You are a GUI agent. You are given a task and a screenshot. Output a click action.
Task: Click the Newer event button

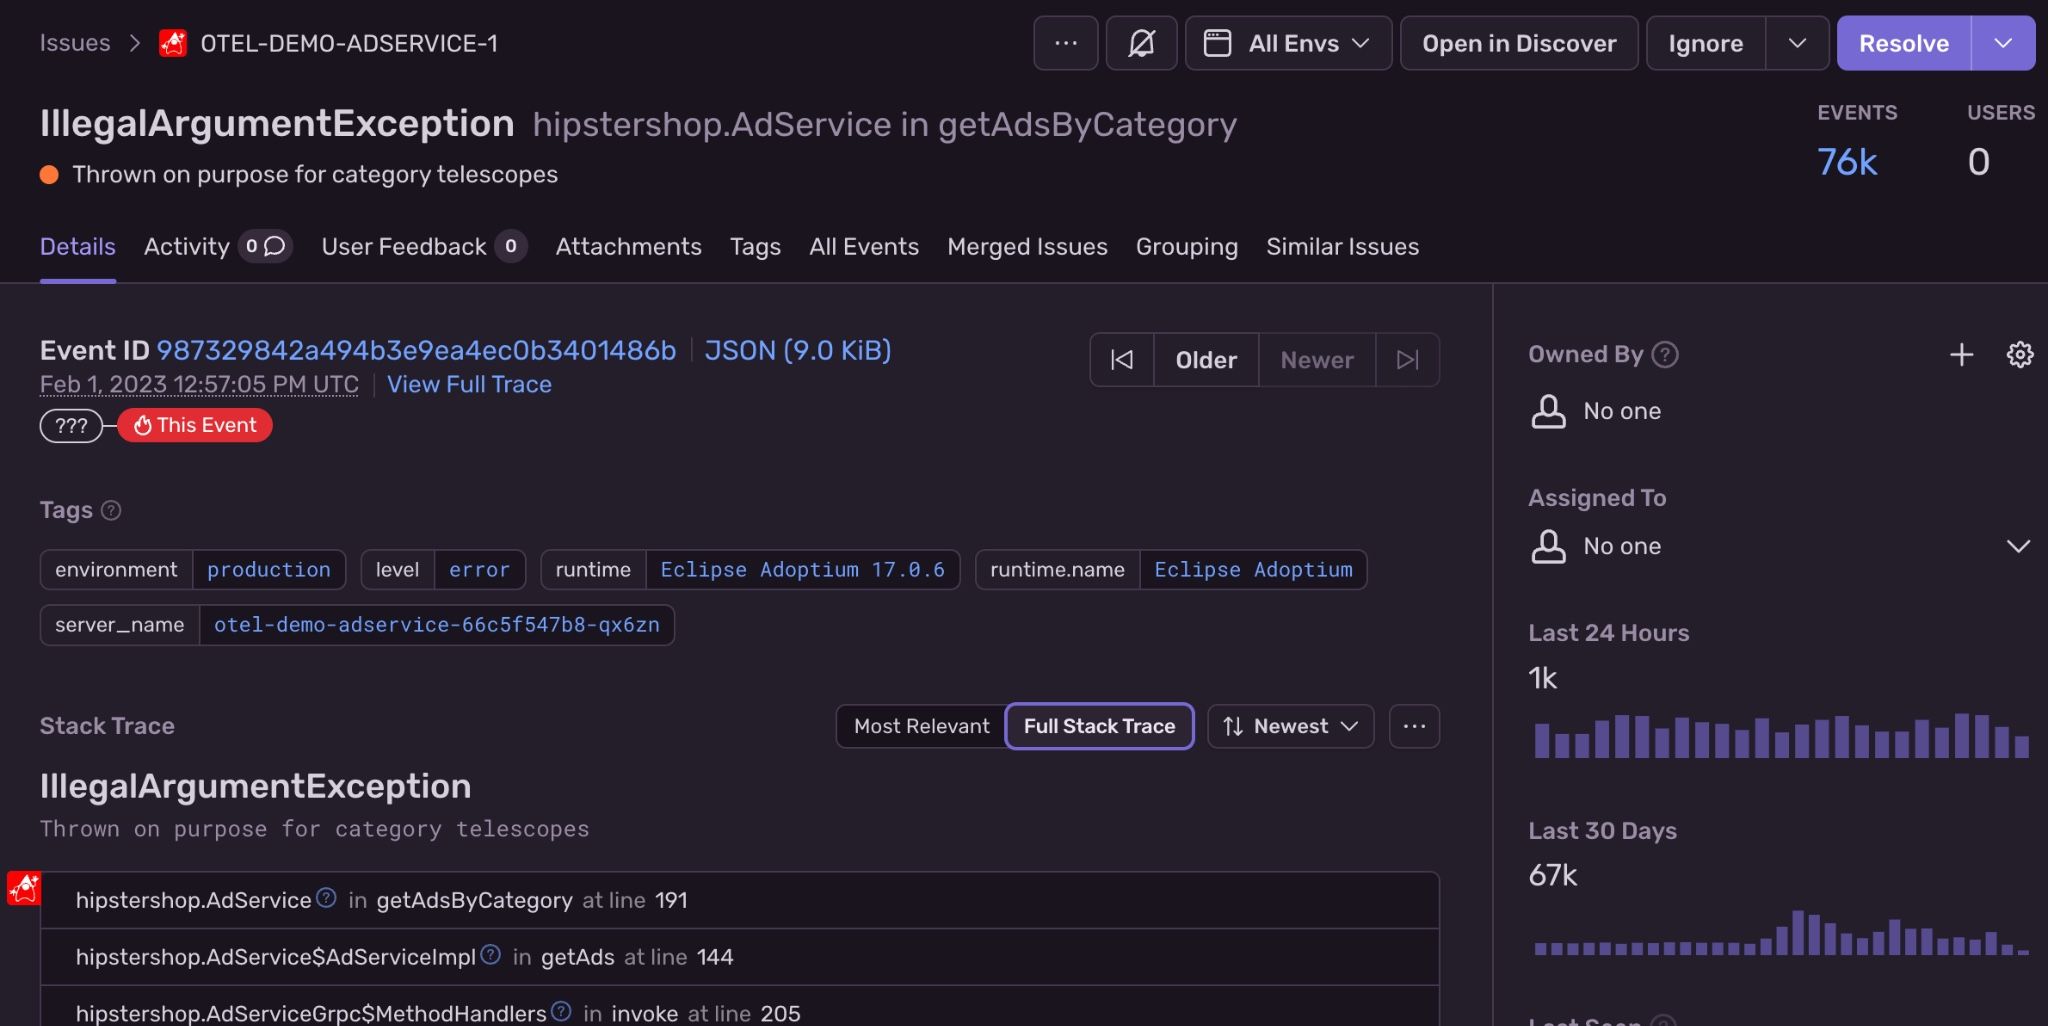tap(1317, 359)
